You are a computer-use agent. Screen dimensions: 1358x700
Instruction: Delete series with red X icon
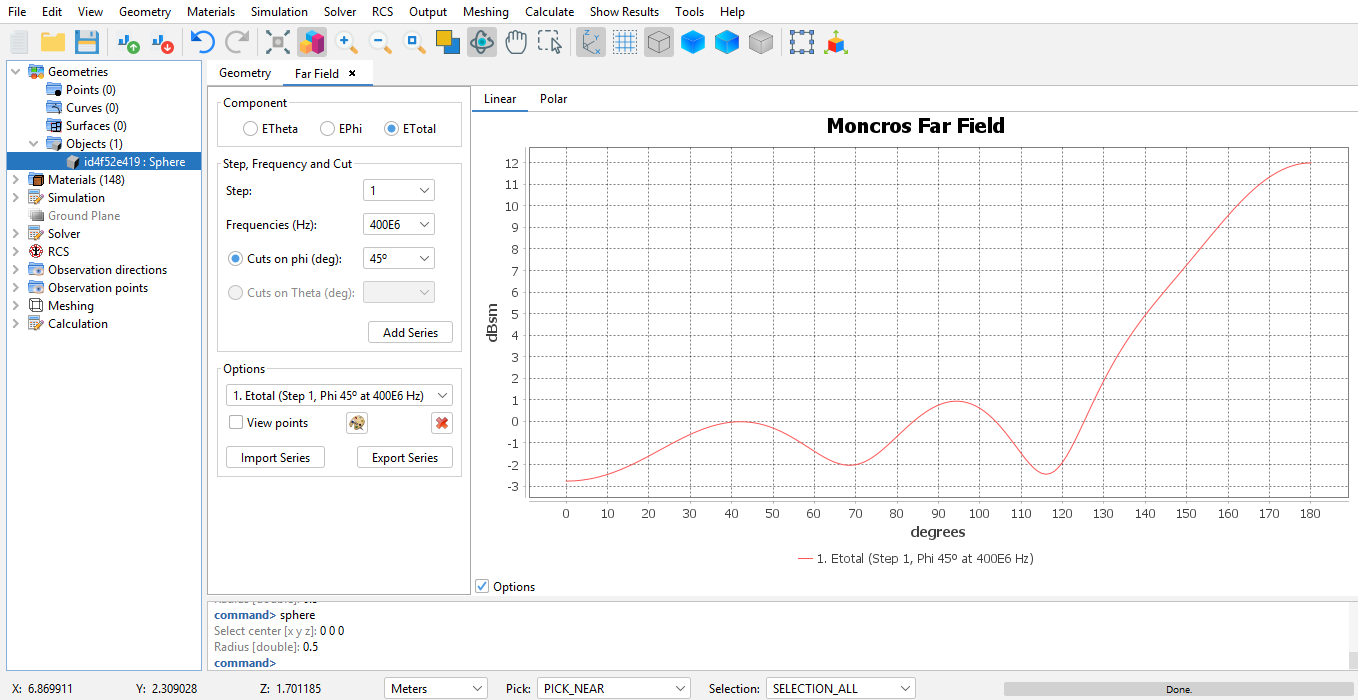441,423
